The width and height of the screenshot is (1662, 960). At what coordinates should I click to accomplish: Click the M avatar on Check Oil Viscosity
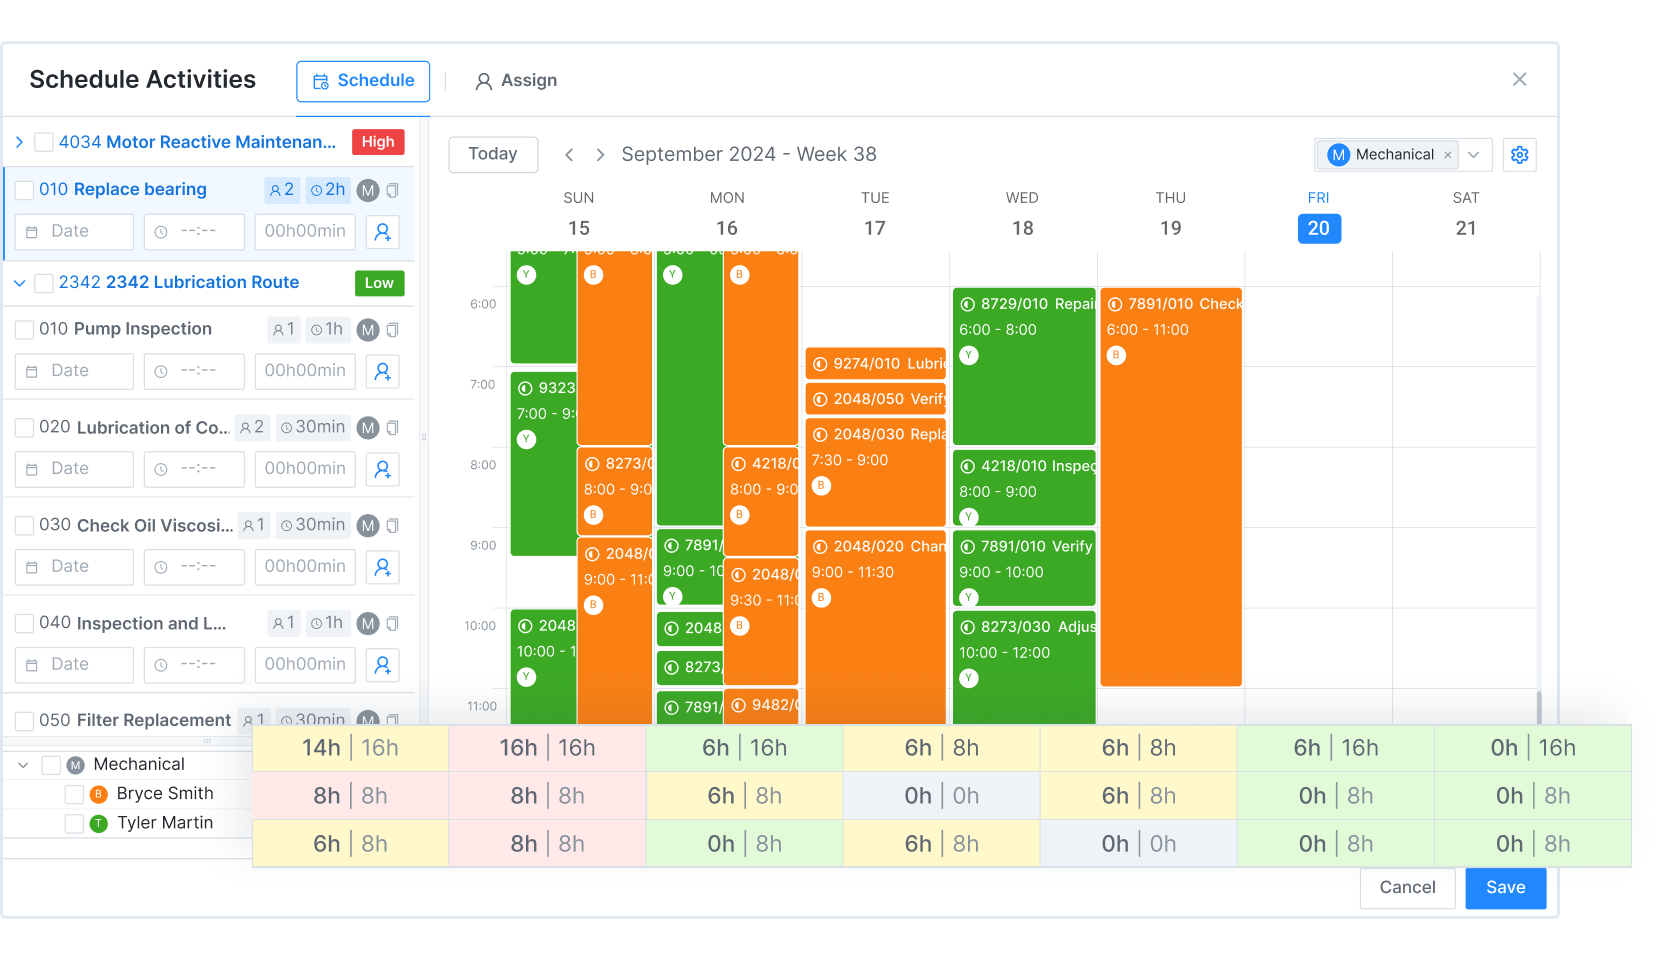click(366, 525)
